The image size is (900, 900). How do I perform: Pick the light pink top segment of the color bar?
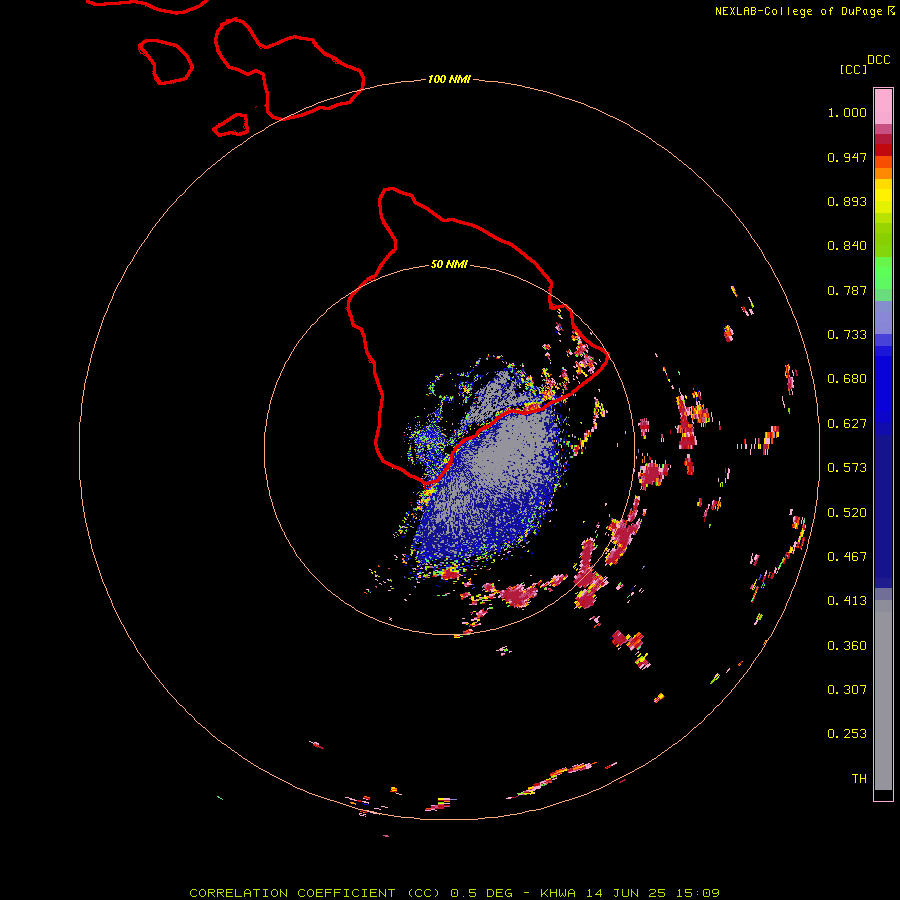click(x=883, y=107)
